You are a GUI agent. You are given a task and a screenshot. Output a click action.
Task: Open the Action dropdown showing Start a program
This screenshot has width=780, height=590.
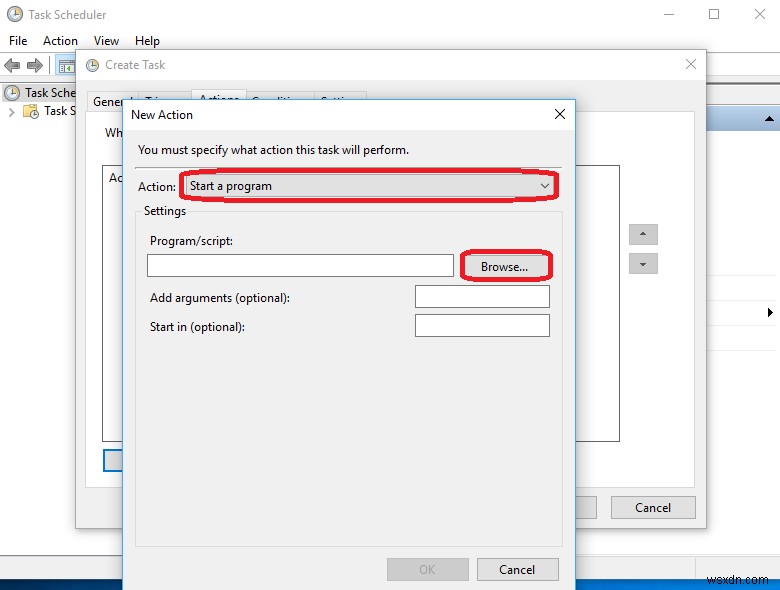point(370,186)
